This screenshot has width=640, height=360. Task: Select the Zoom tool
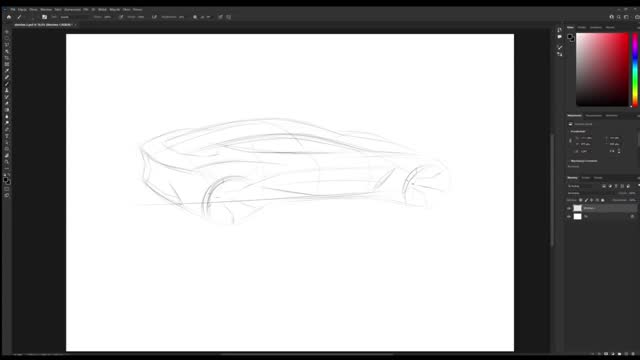[7, 162]
